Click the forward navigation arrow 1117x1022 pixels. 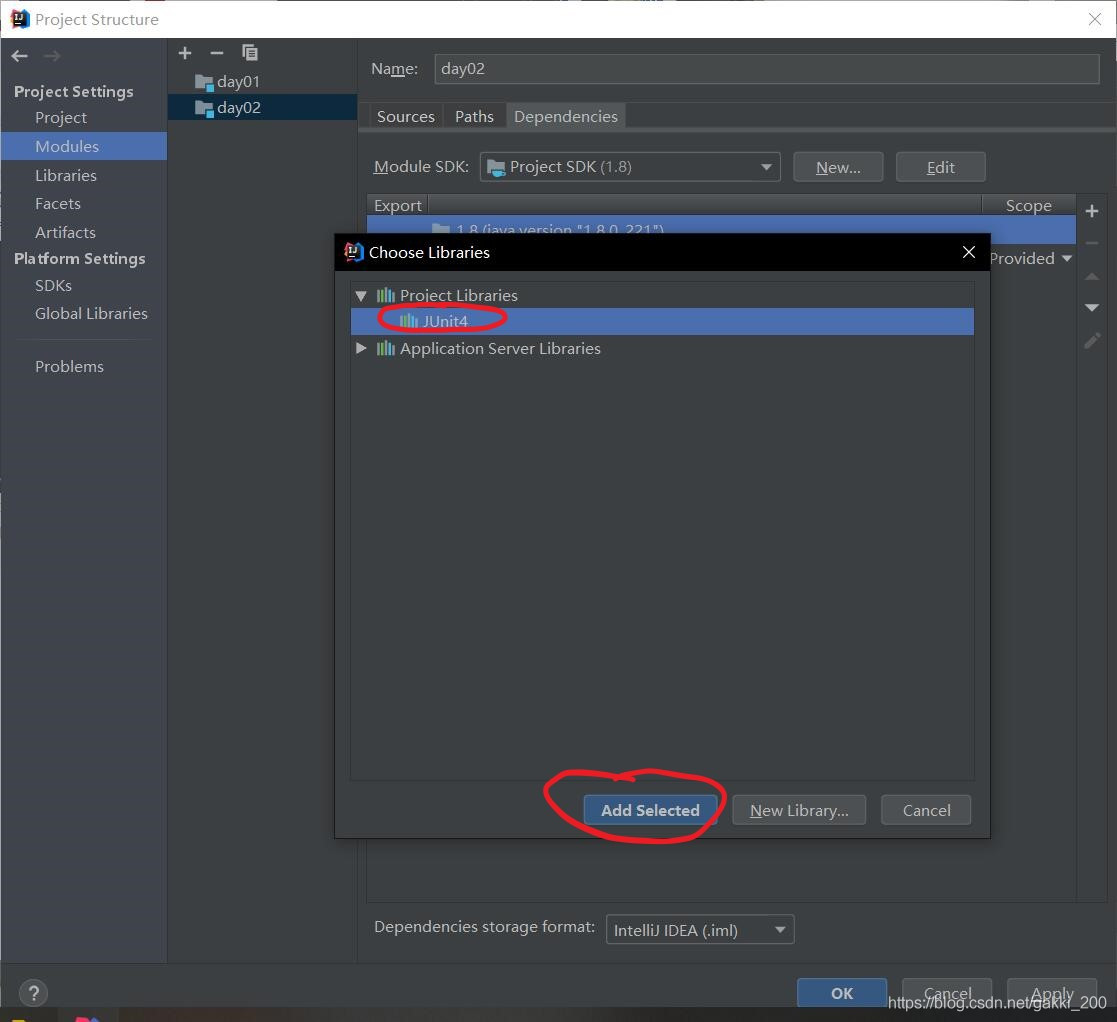pos(52,56)
